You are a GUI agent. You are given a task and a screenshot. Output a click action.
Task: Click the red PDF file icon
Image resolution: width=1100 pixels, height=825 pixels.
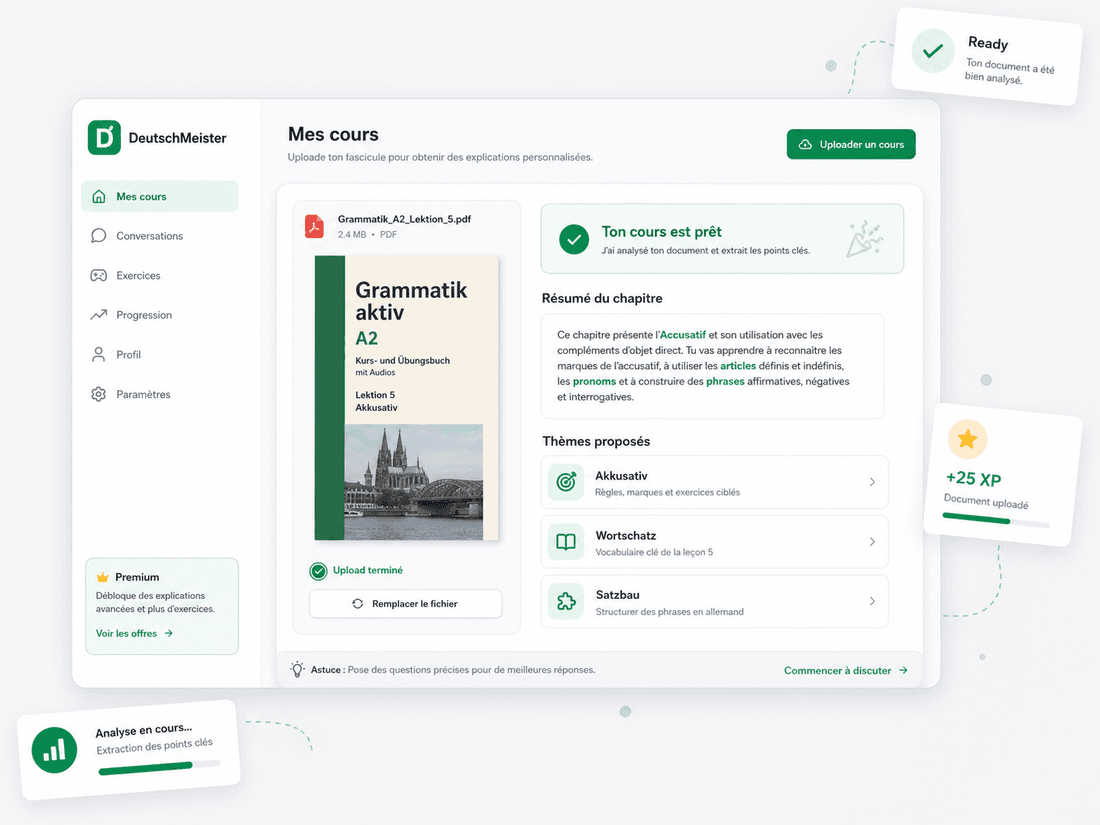click(314, 227)
